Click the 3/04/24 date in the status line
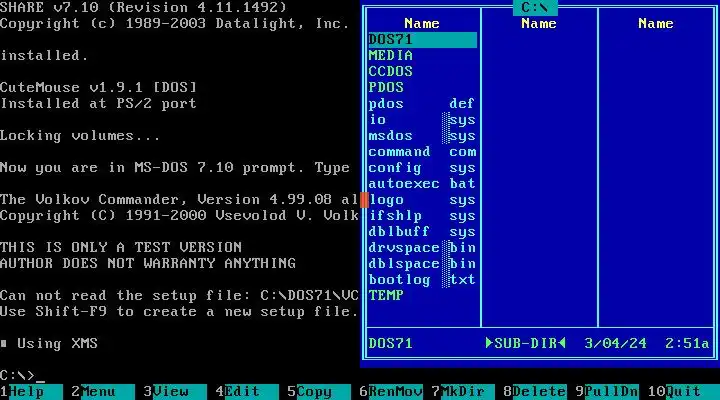Viewport: 720px width, 400px height. 616,344
